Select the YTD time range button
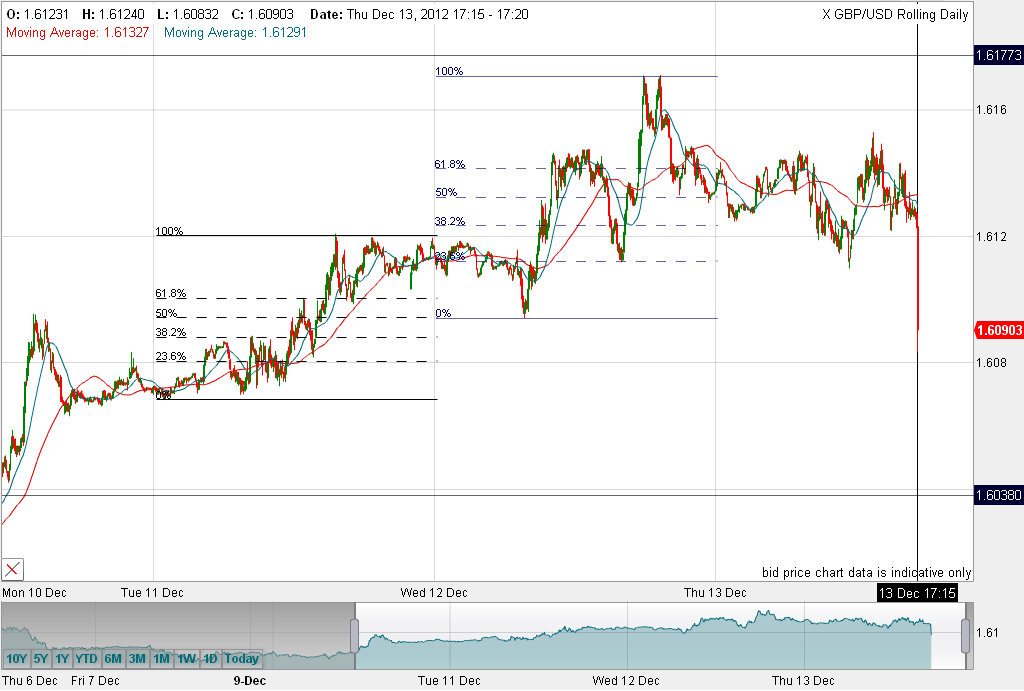This screenshot has width=1024, height=691. point(86,658)
